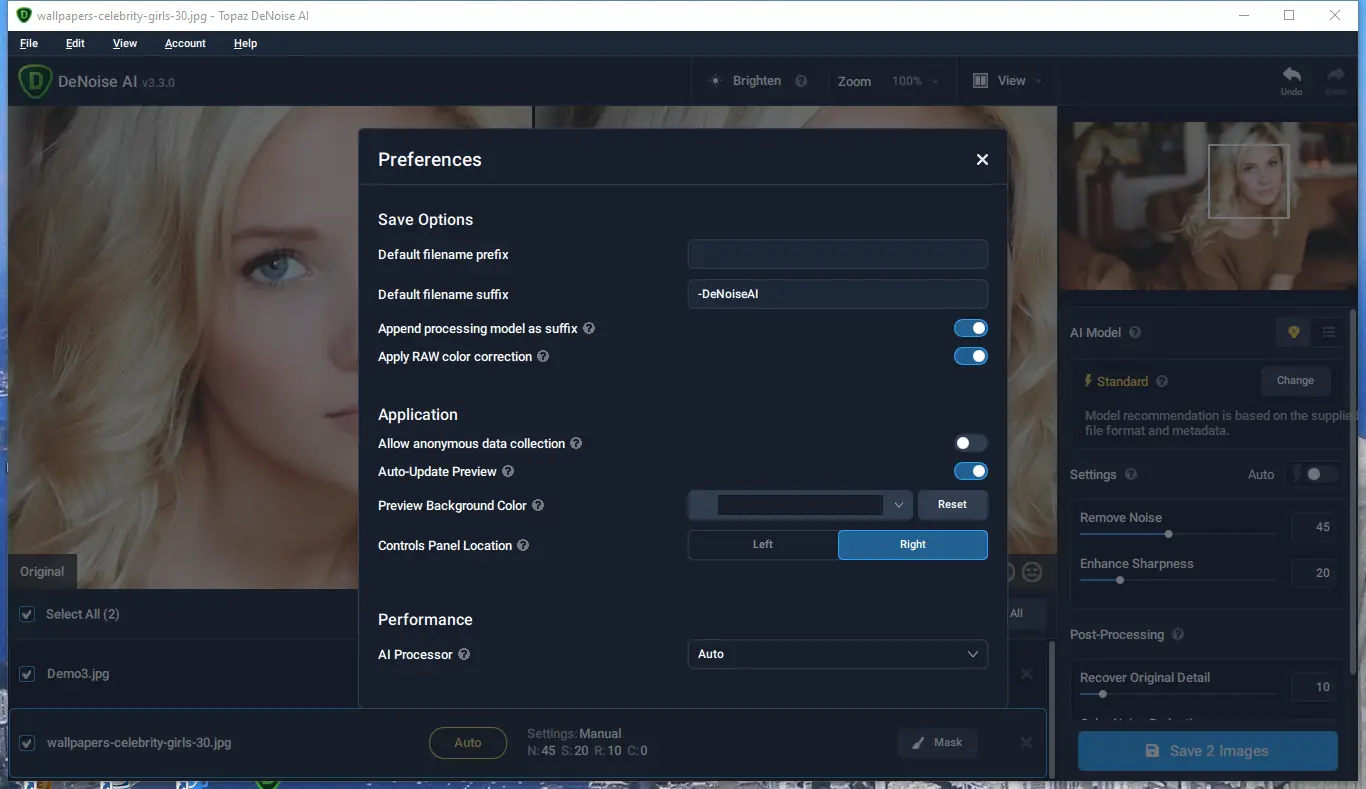Select the Original preview tab
The width and height of the screenshot is (1366, 789).
pyautogui.click(x=42, y=572)
